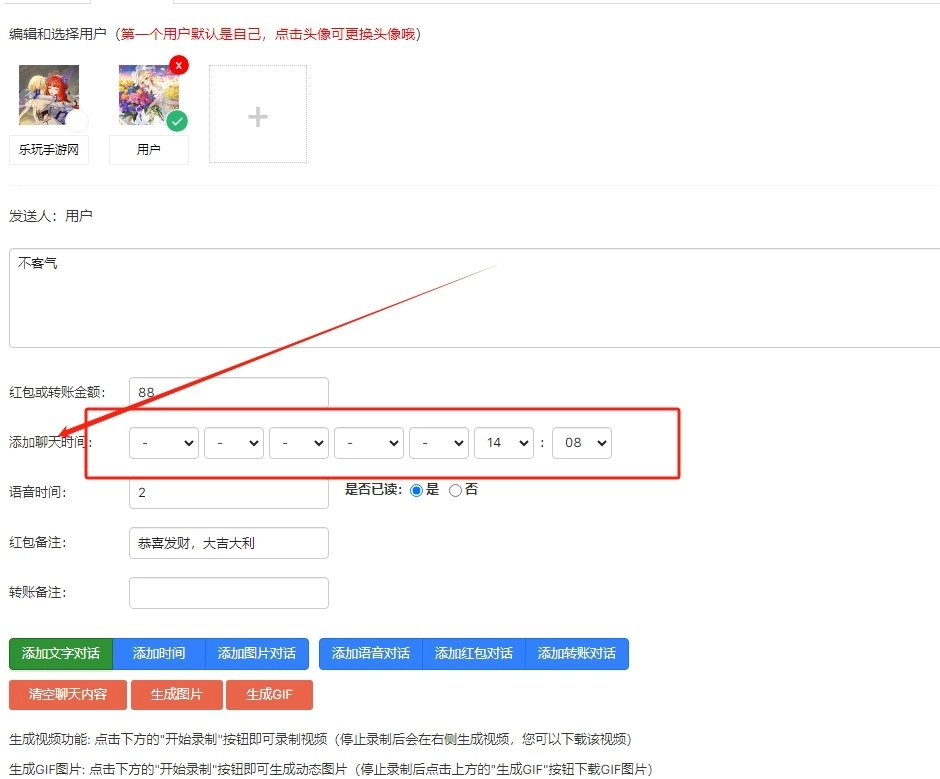The height and width of the screenshot is (779, 940).
Task: Click the 乐玩手游网 avatar image
Action: pyautogui.click(x=48, y=96)
